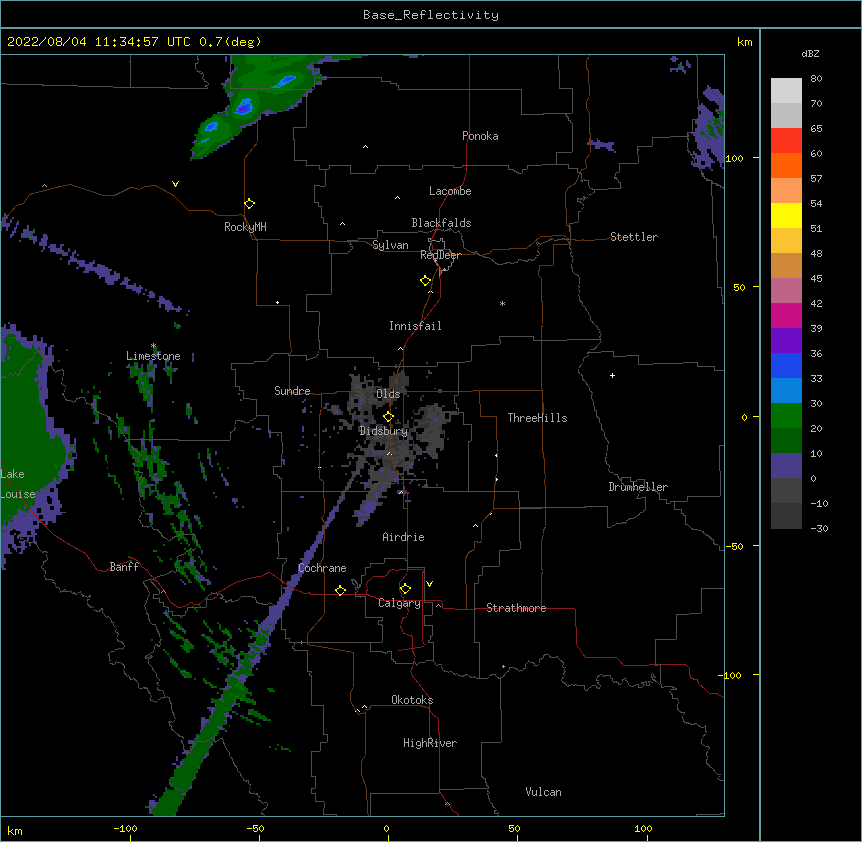The width and height of the screenshot is (862, 842).
Task: Click the timestamp 2022/08/04 11:34:57 UTC
Action: point(99,42)
